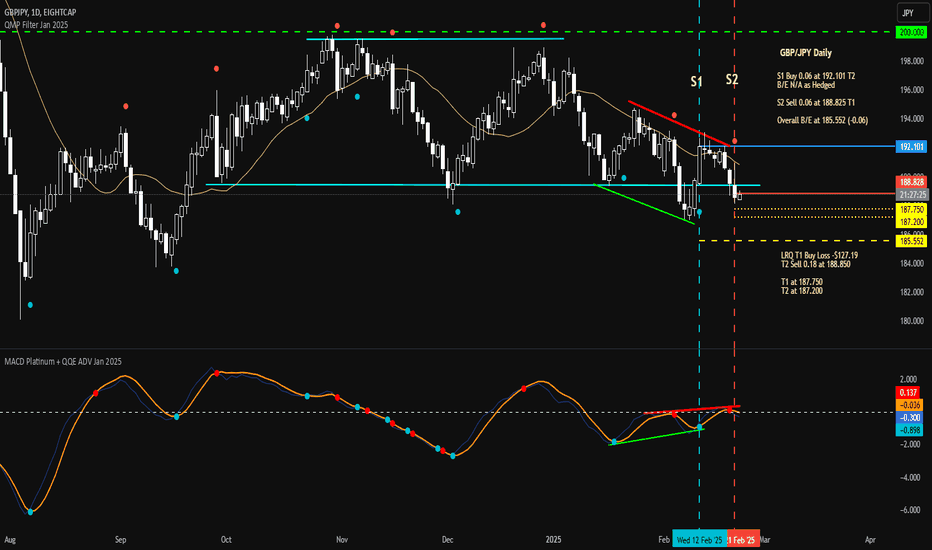Click the orange -0.036 indicator value label
The image size is (932, 550).
[909, 405]
